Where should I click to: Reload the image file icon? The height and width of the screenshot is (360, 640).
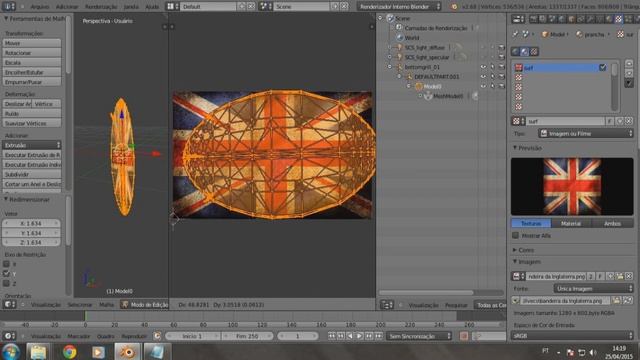click(x=628, y=300)
